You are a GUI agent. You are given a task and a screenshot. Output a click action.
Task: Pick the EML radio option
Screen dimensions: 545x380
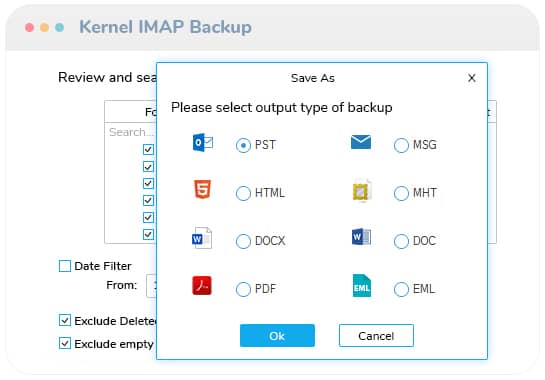click(x=401, y=289)
